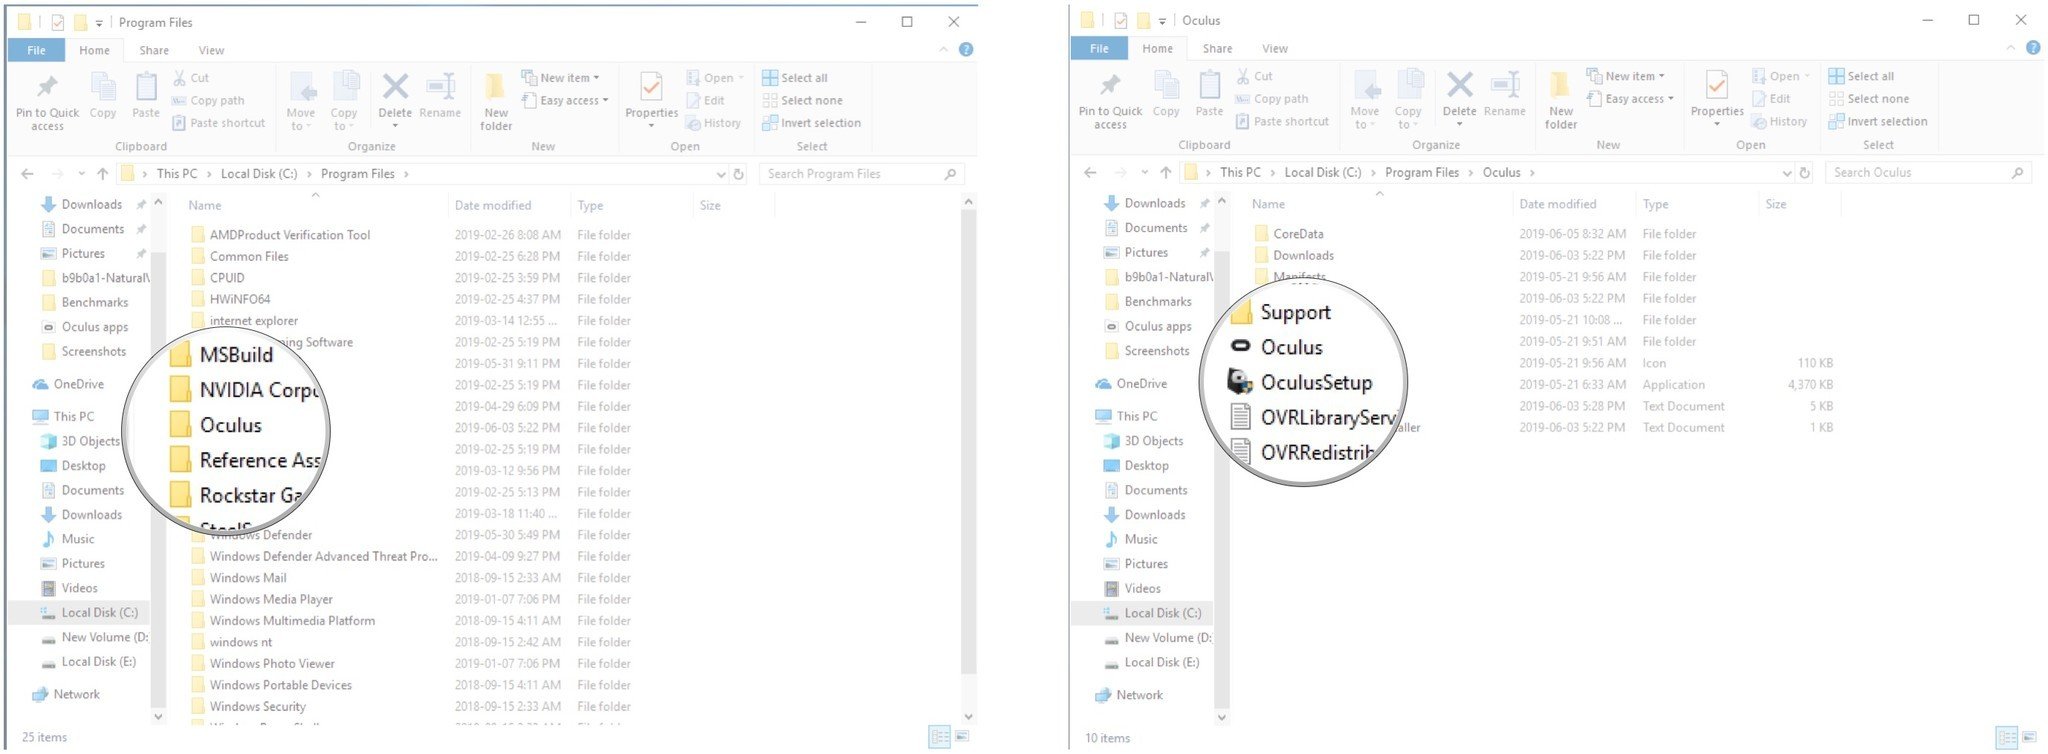This screenshot has height=754, width=2048.
Task: Open New item dropdown in Program Files window
Action: (x=560, y=77)
